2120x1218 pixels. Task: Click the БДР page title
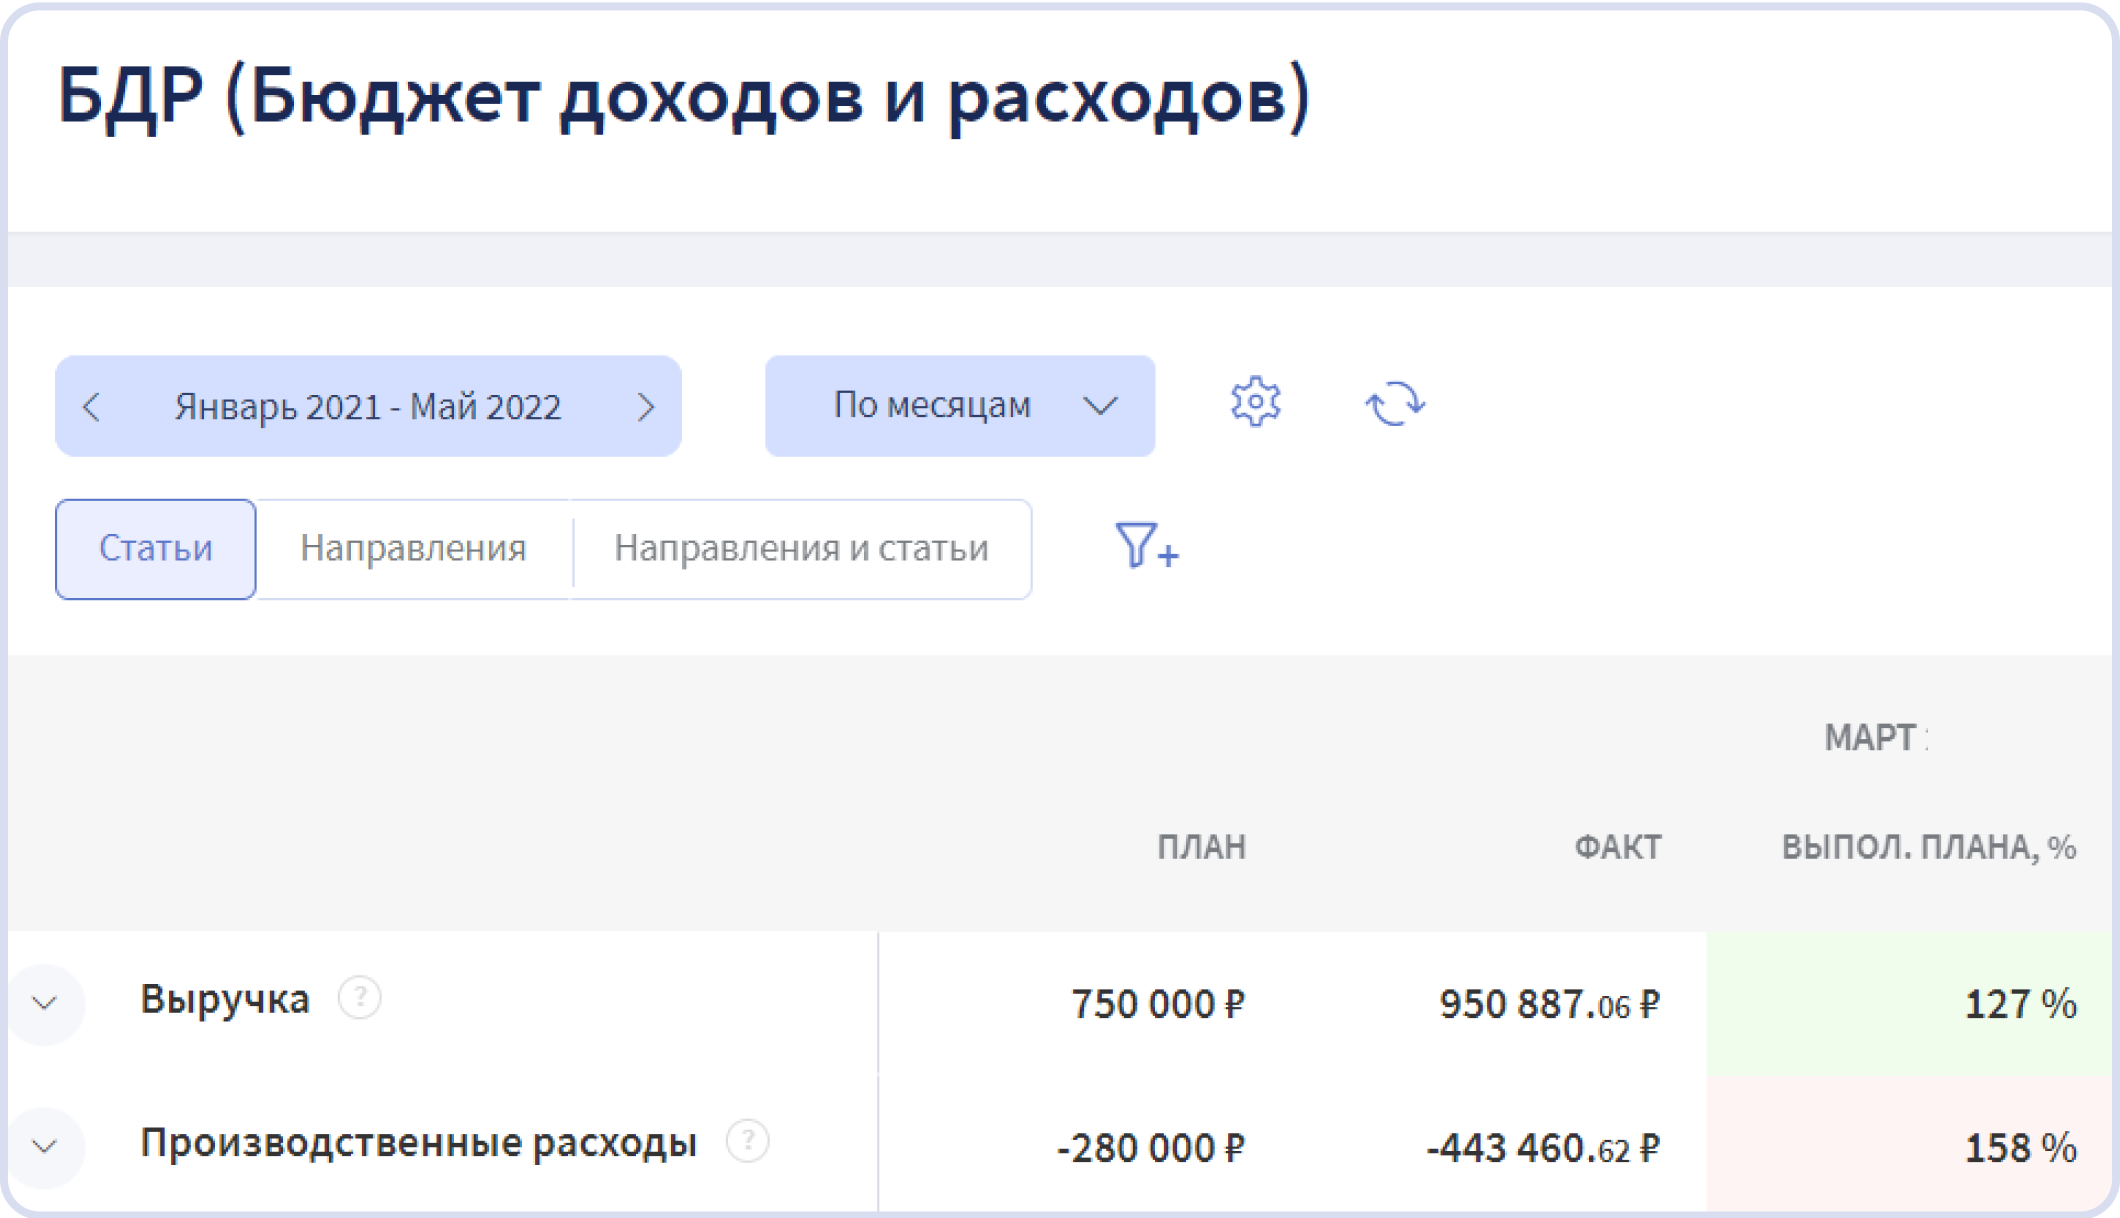(x=684, y=97)
